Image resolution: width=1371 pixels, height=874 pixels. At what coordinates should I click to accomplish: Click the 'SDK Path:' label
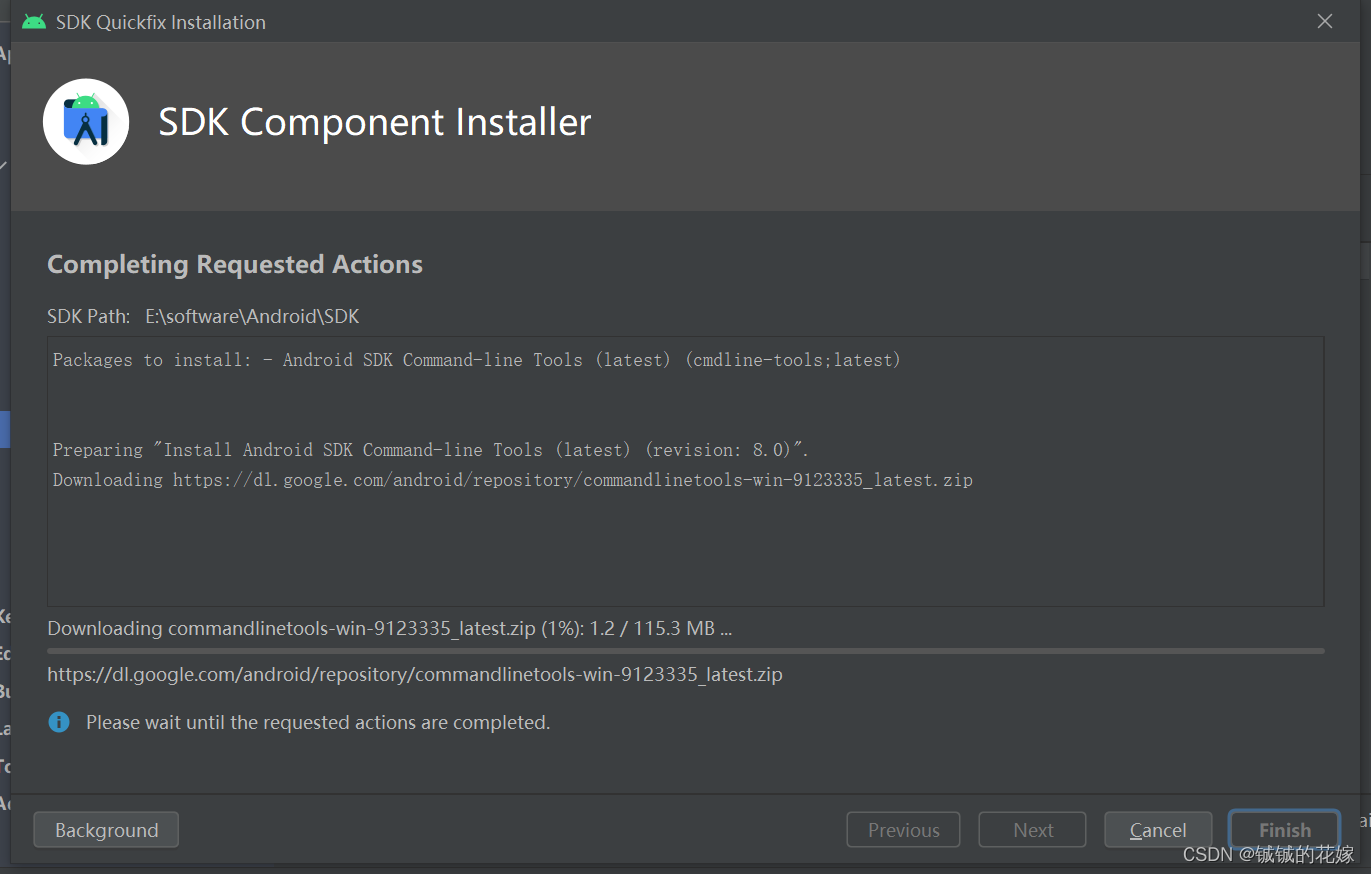(x=89, y=317)
